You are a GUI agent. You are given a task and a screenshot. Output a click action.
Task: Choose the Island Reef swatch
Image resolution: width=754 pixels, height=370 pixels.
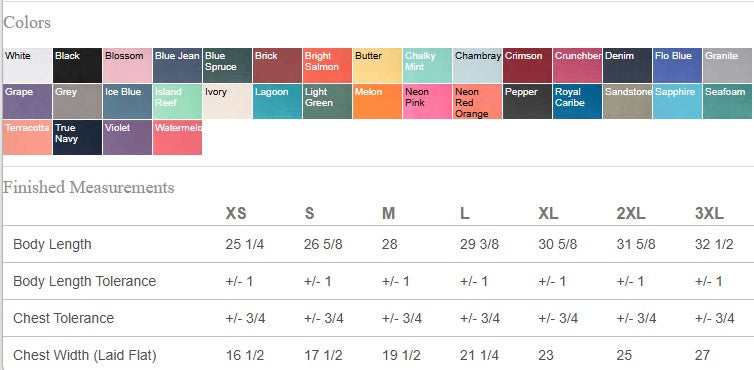[177, 102]
